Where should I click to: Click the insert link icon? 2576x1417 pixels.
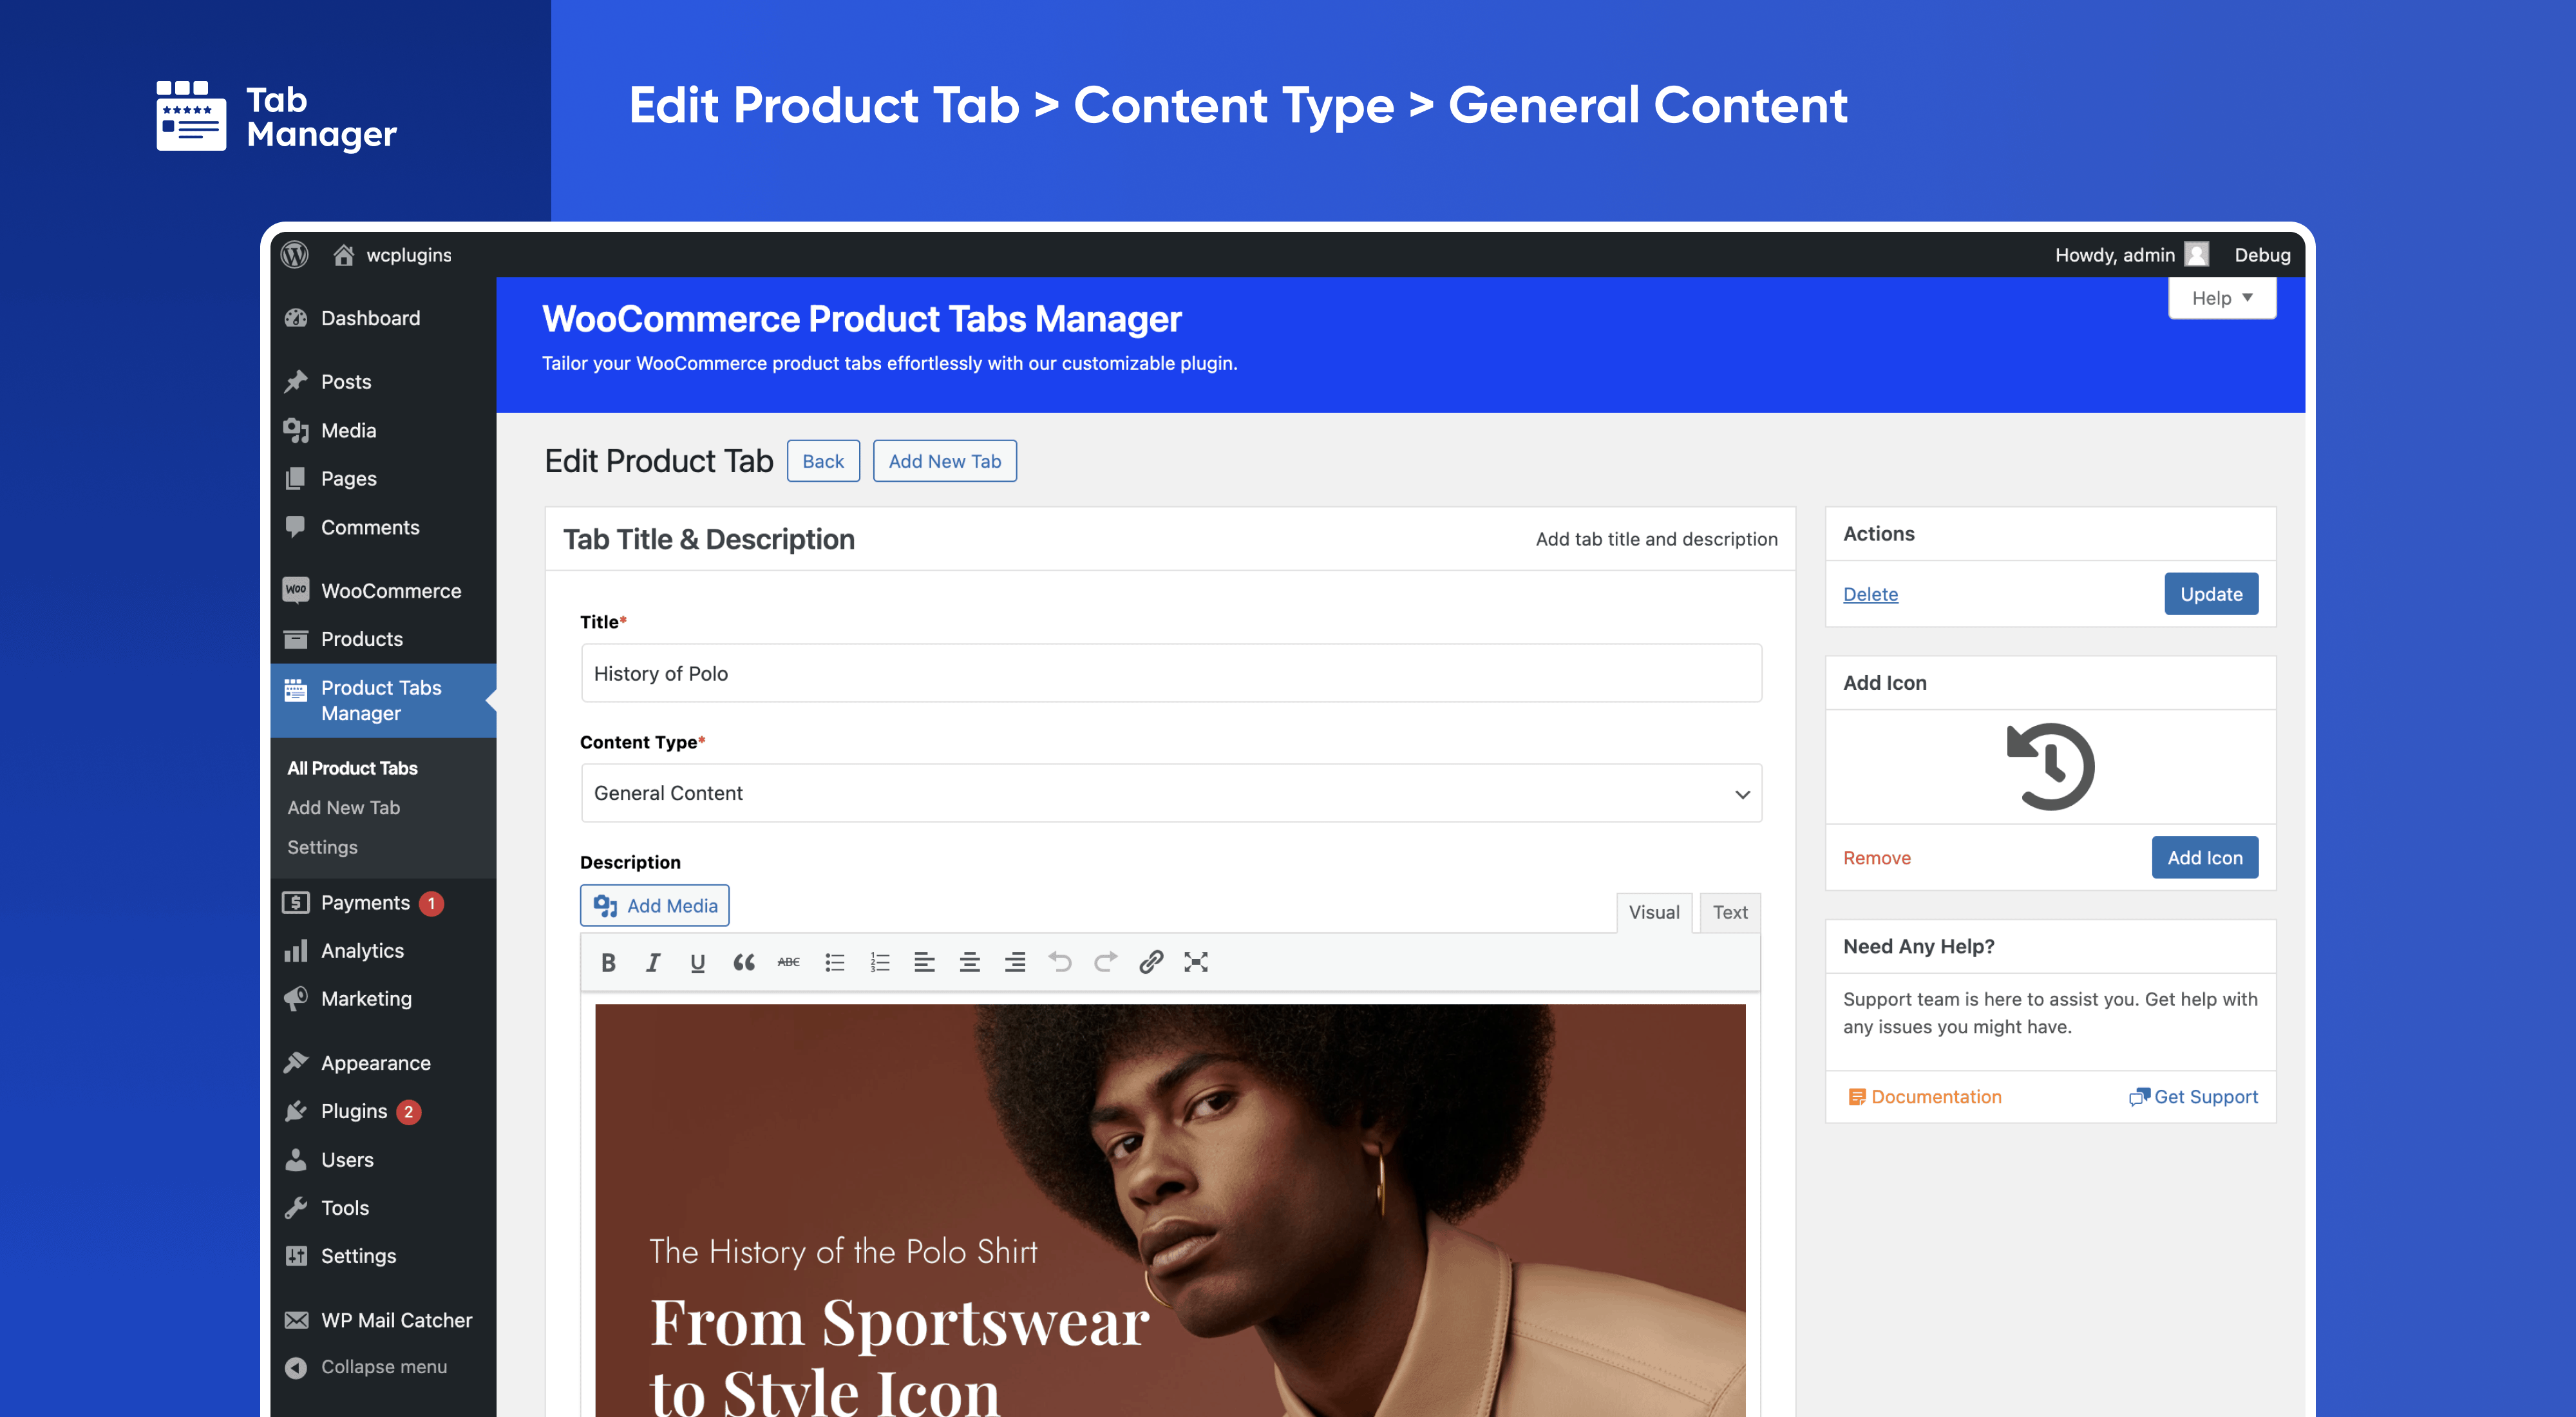[1150, 962]
